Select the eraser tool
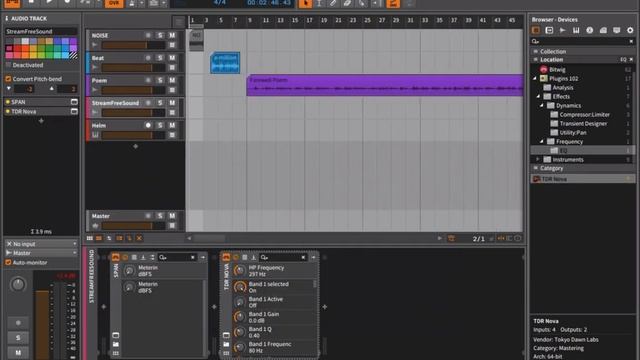 point(347,3)
